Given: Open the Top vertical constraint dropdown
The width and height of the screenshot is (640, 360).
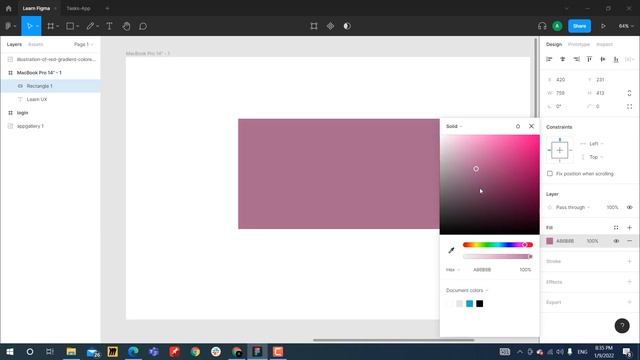Looking at the screenshot, I should coord(596,157).
